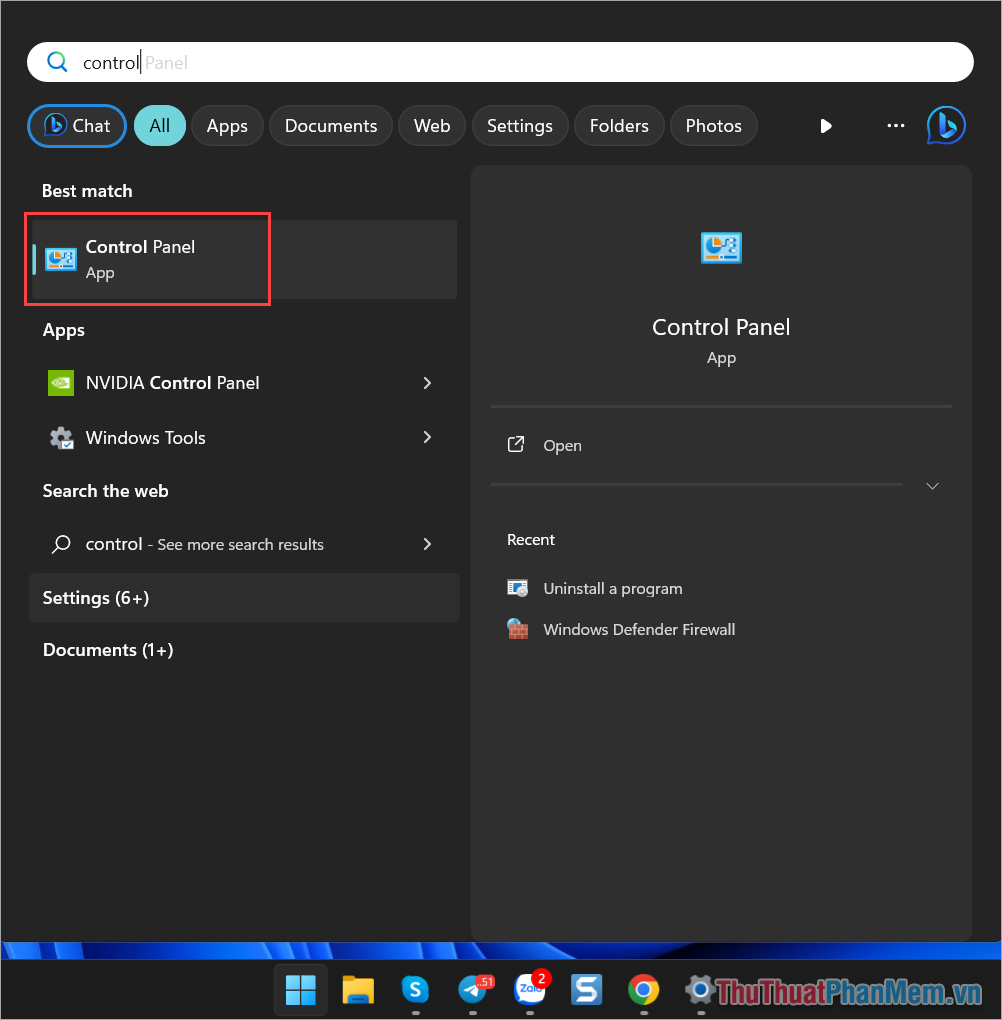Click the Windows Start button
This screenshot has width=1002, height=1020.
pyautogui.click(x=300, y=990)
